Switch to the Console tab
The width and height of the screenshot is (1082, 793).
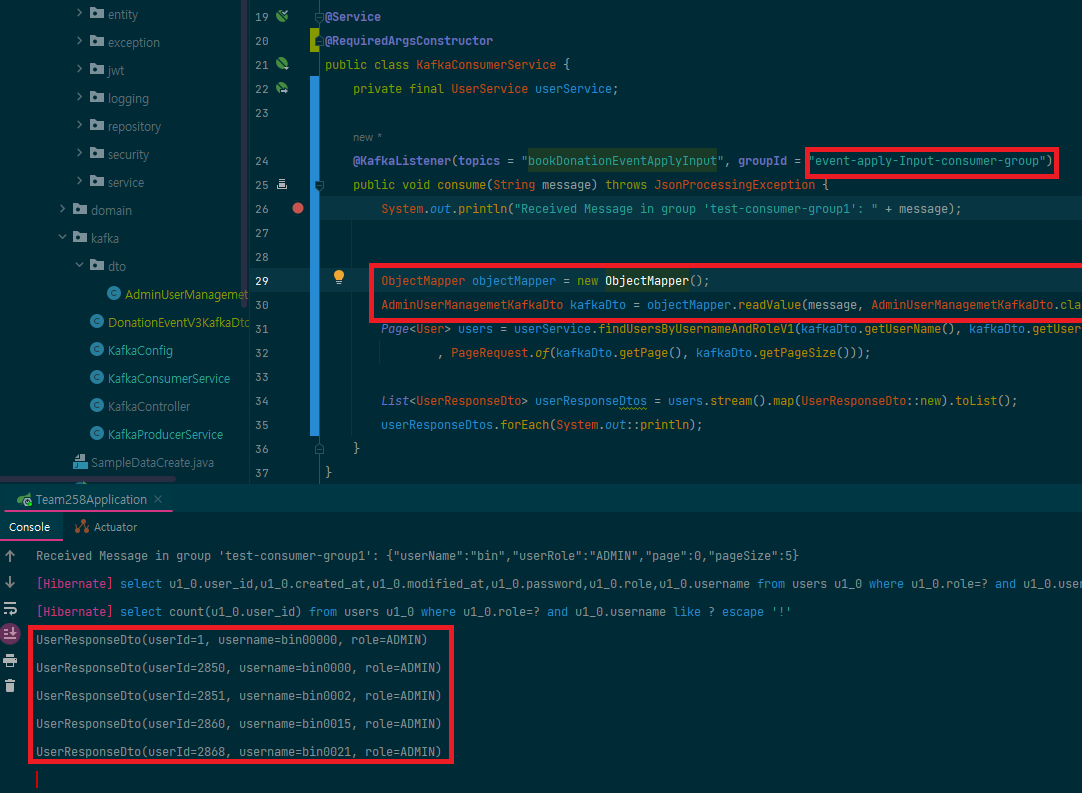click(x=29, y=527)
